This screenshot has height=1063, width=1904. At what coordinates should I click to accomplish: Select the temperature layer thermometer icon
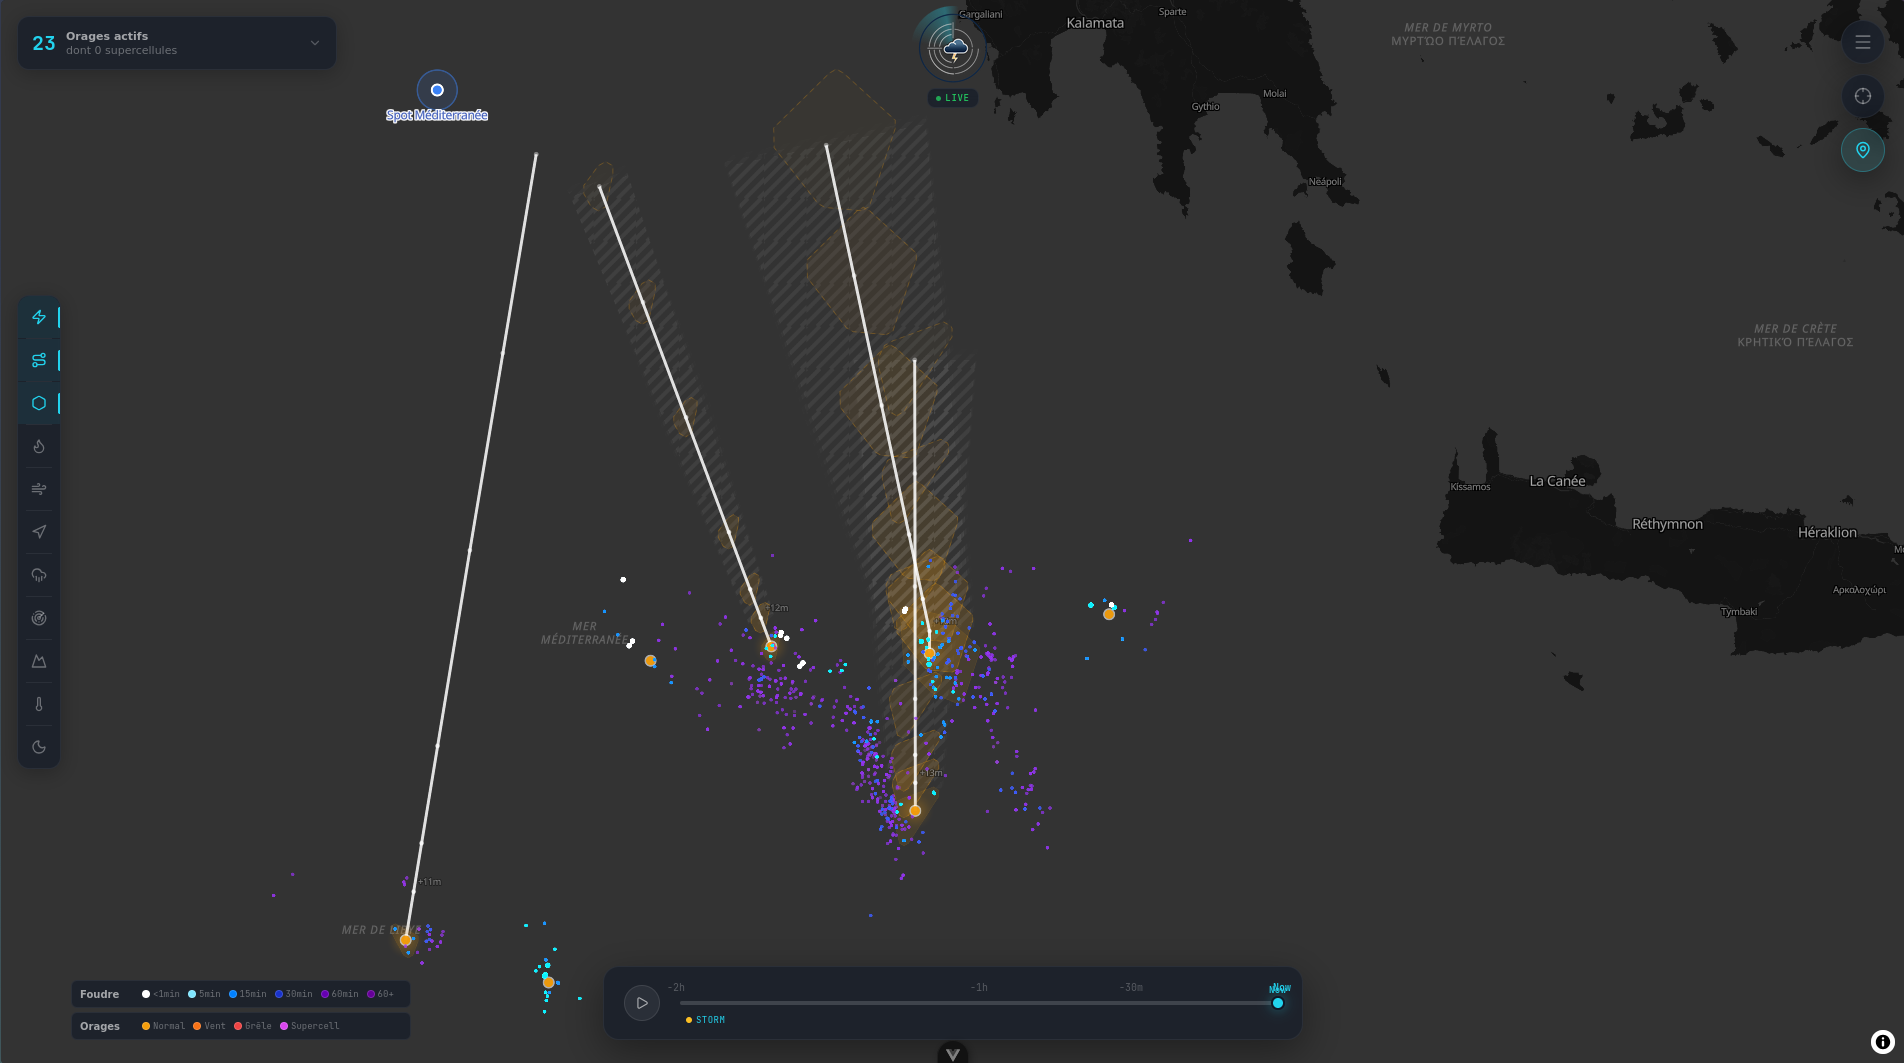pos(39,703)
